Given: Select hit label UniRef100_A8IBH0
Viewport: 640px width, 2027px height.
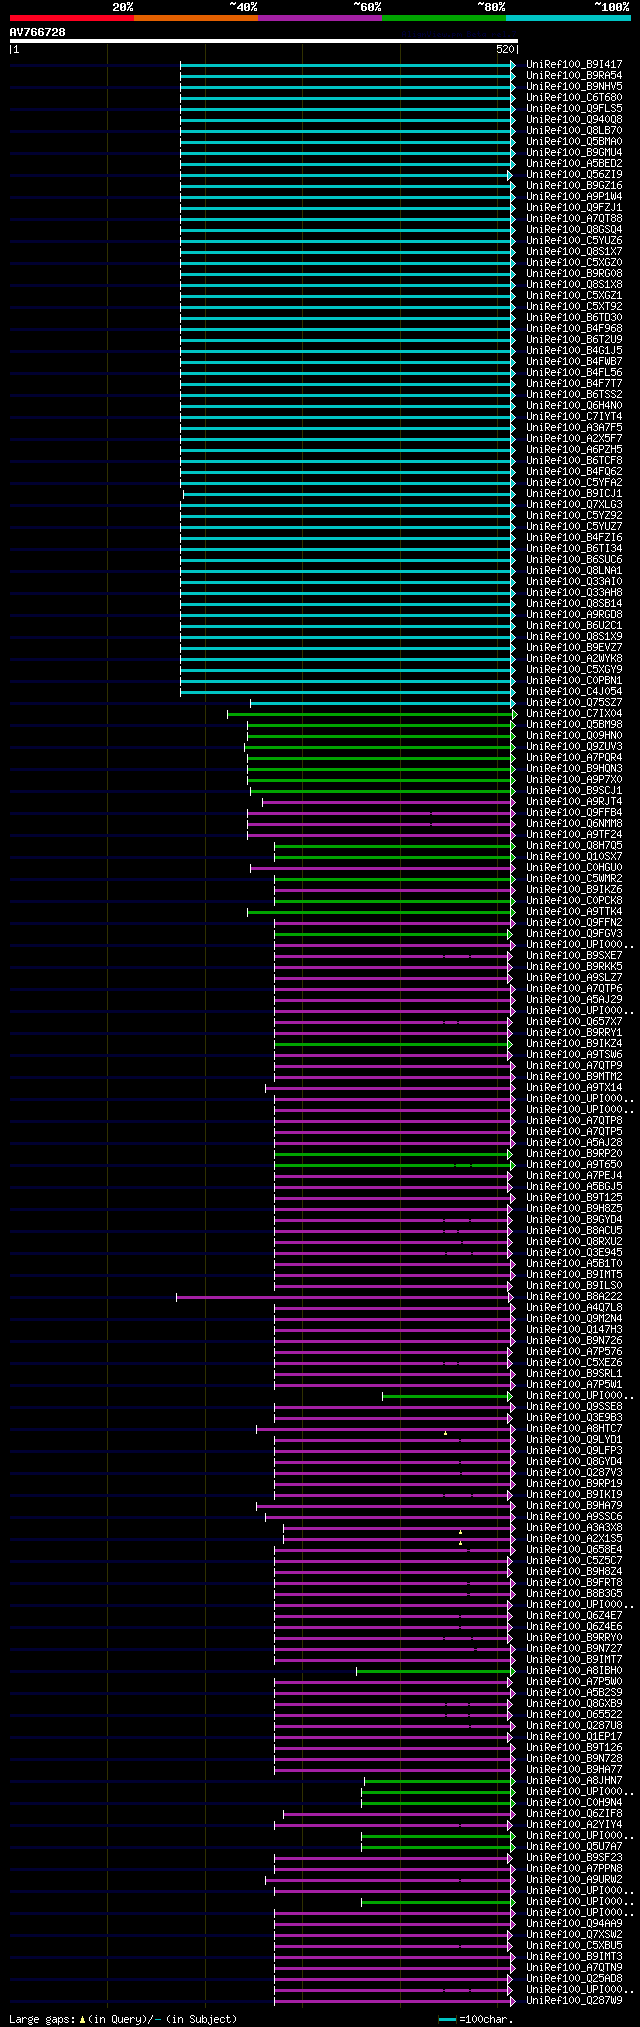Looking at the screenshot, I should (574, 1670).
